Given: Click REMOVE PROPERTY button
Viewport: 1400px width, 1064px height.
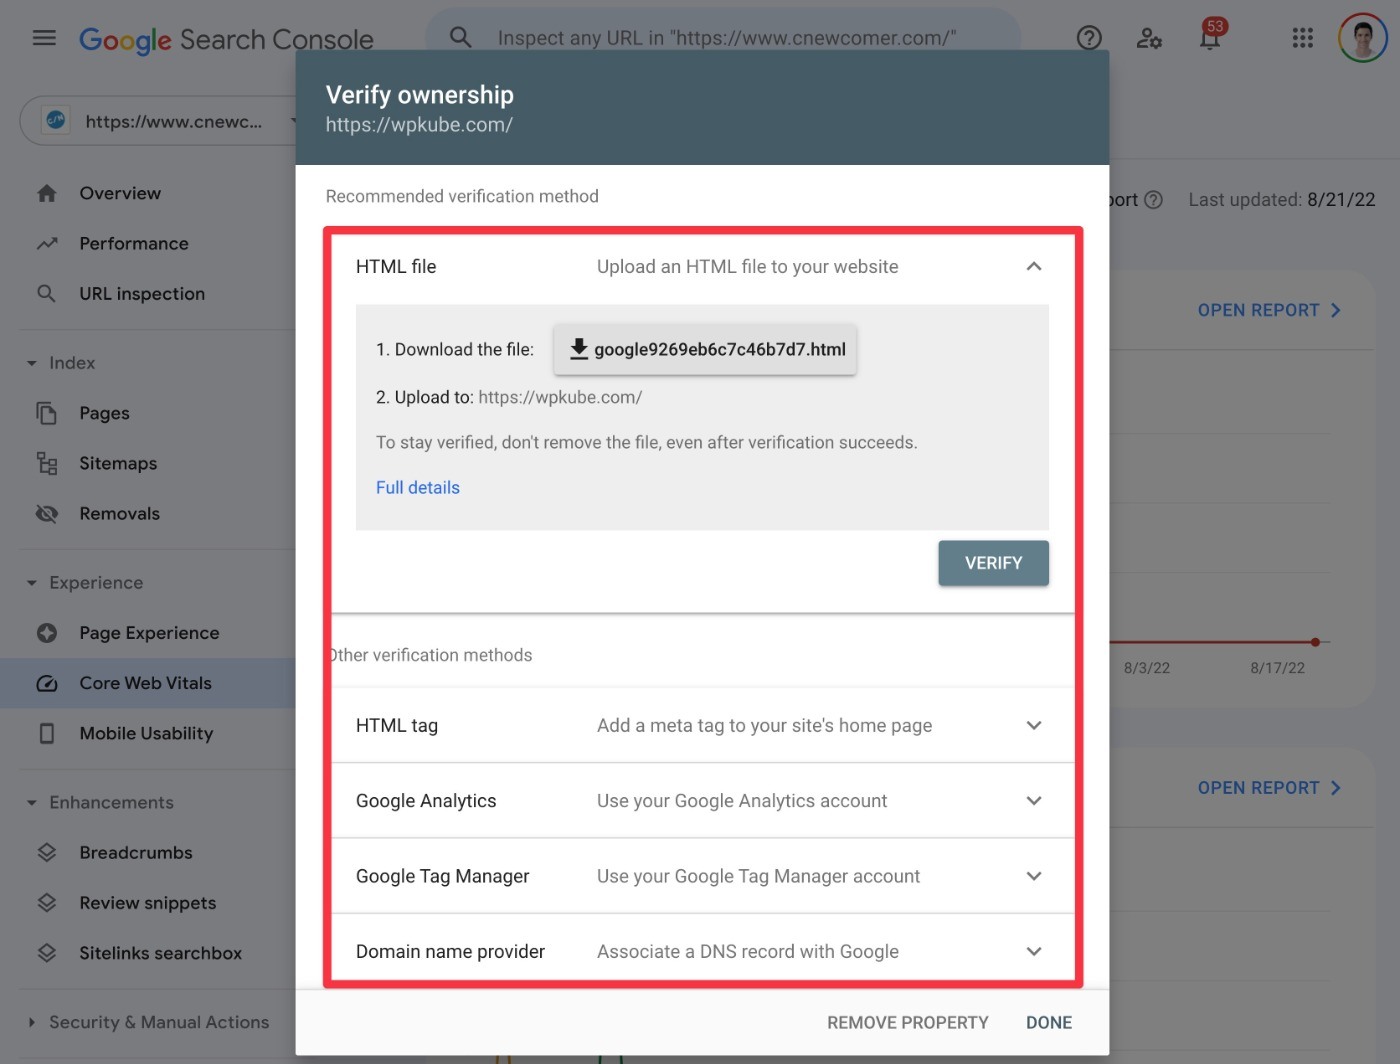Looking at the screenshot, I should 907,1022.
